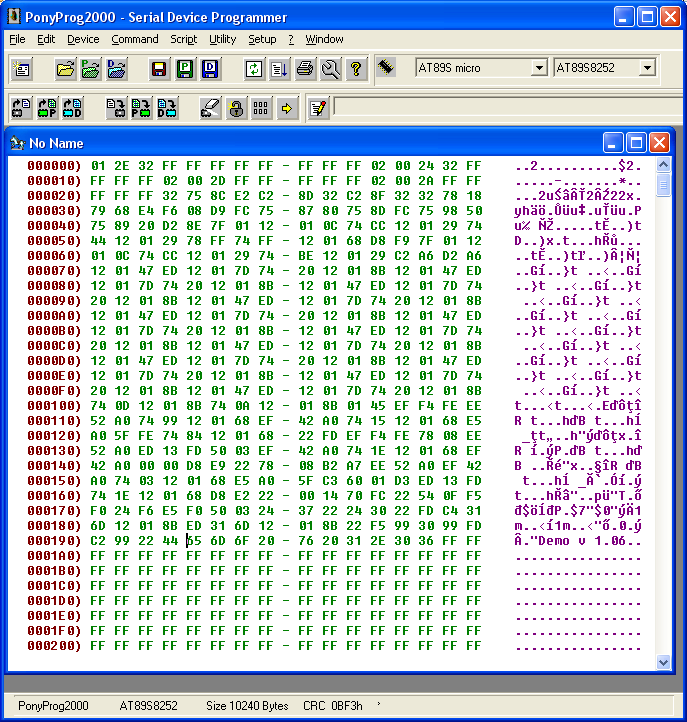Click the serial number config icon
The width and height of the screenshot is (687, 722).
[x=261, y=109]
